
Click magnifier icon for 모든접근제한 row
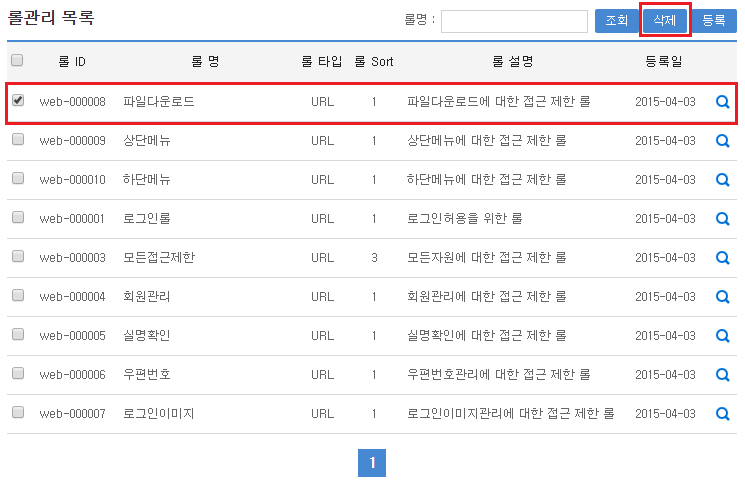723,258
